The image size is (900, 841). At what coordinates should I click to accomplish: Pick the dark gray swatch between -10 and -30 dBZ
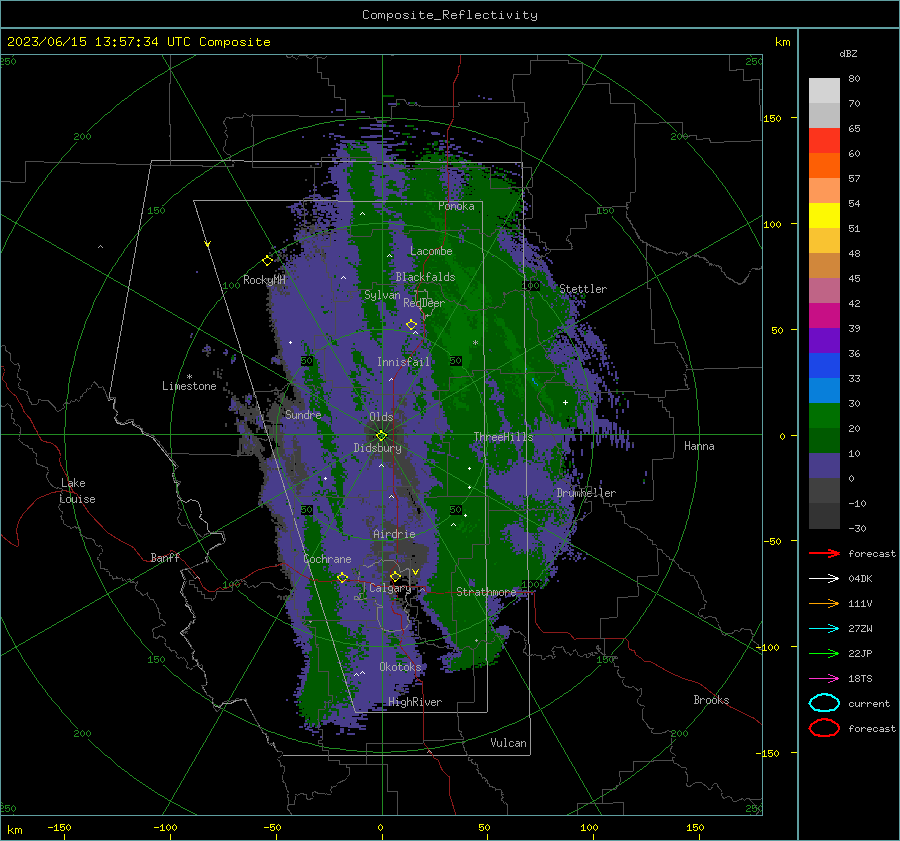(x=824, y=515)
